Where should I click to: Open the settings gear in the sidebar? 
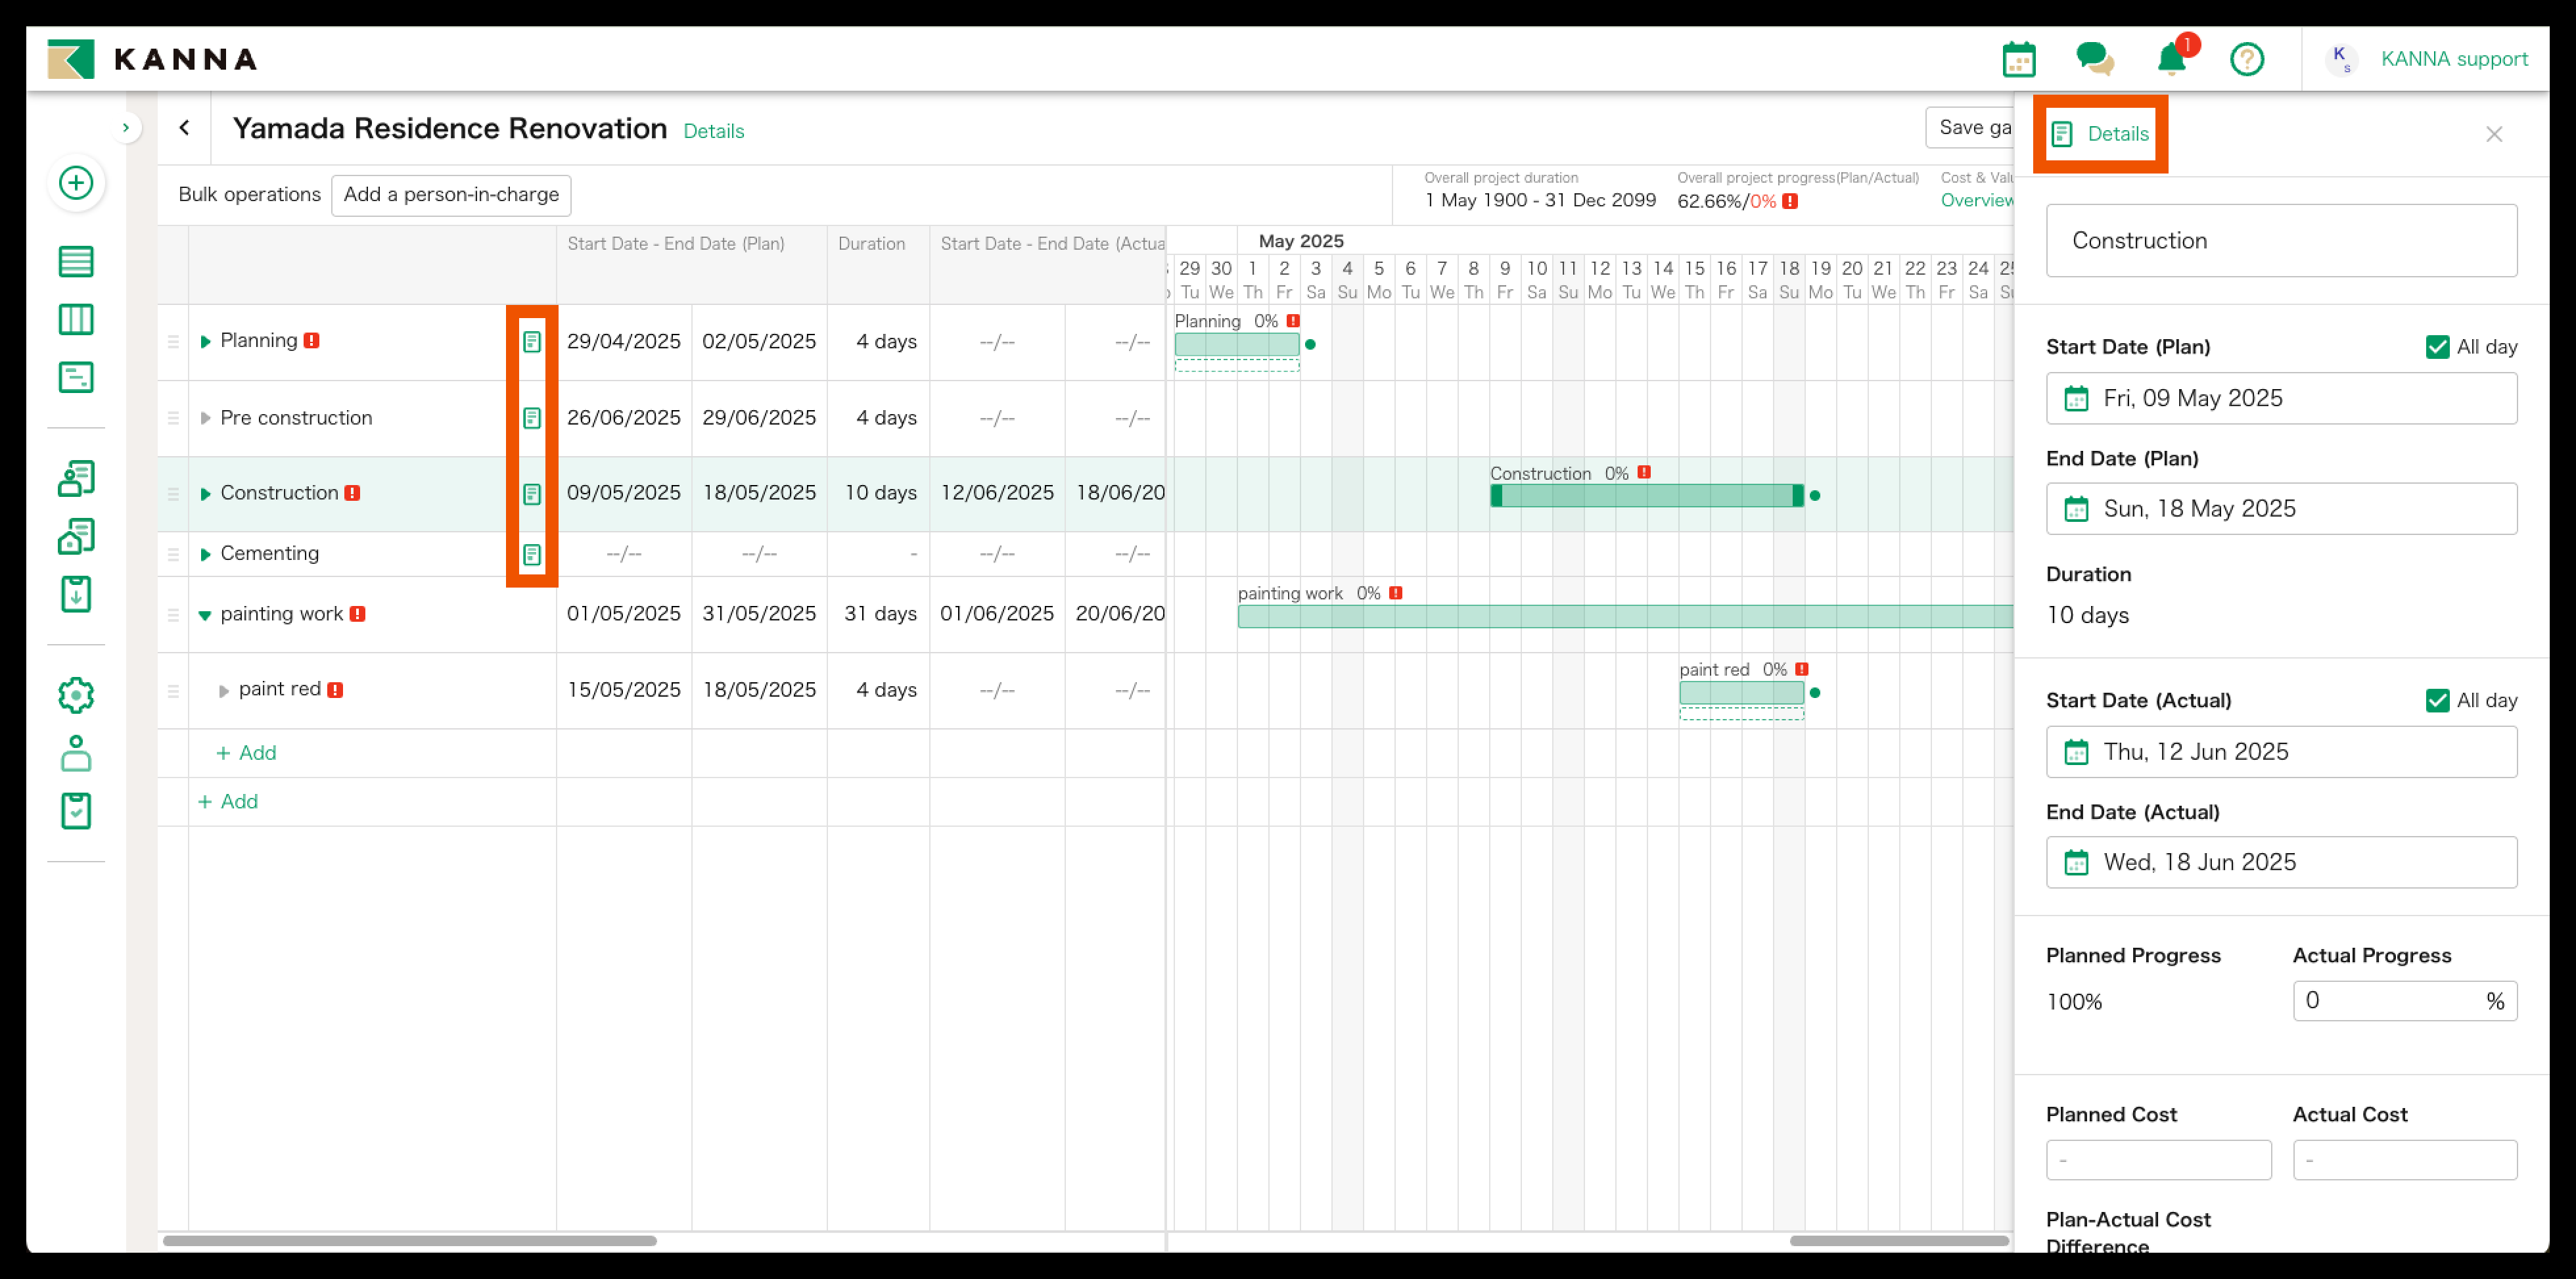pos(76,695)
